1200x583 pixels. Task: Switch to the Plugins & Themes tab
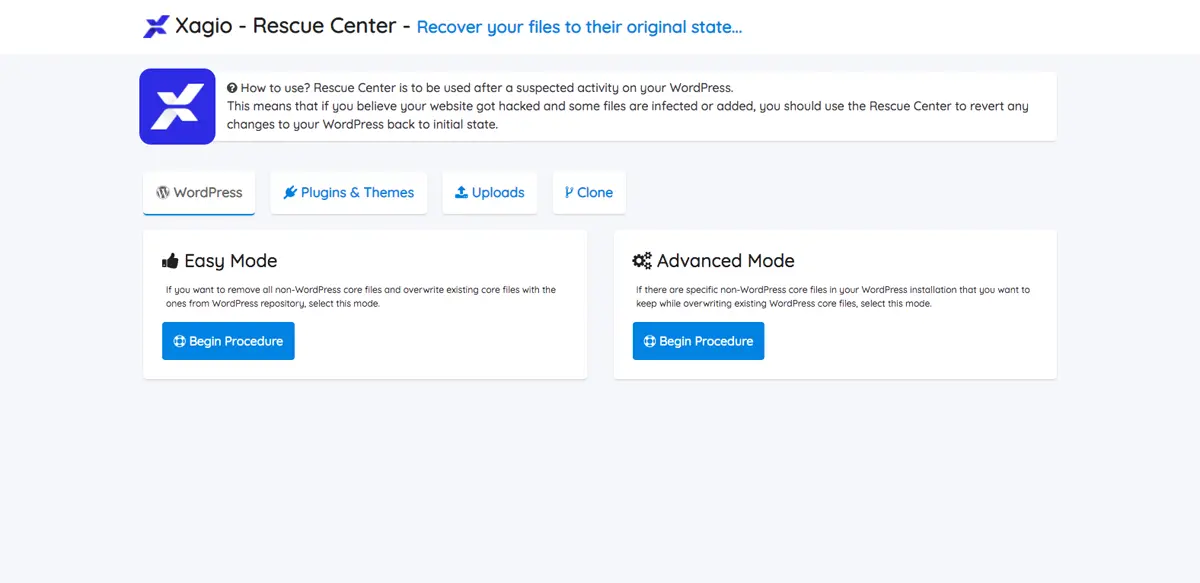pyautogui.click(x=348, y=192)
